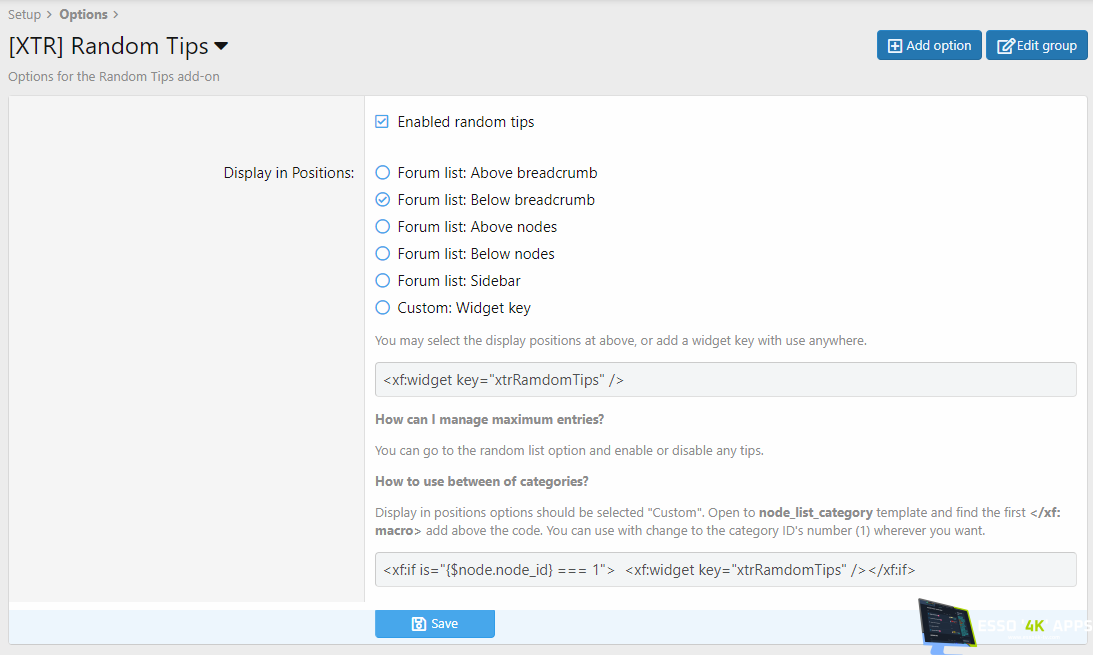The height and width of the screenshot is (655, 1093).
Task: Select Forum list: Above breadcrumb radio
Action: (382, 173)
